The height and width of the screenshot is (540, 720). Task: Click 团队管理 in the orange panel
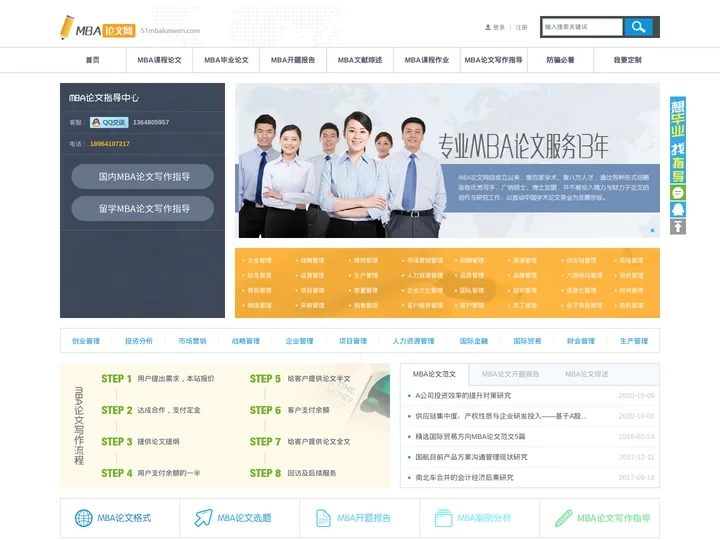coord(472,291)
